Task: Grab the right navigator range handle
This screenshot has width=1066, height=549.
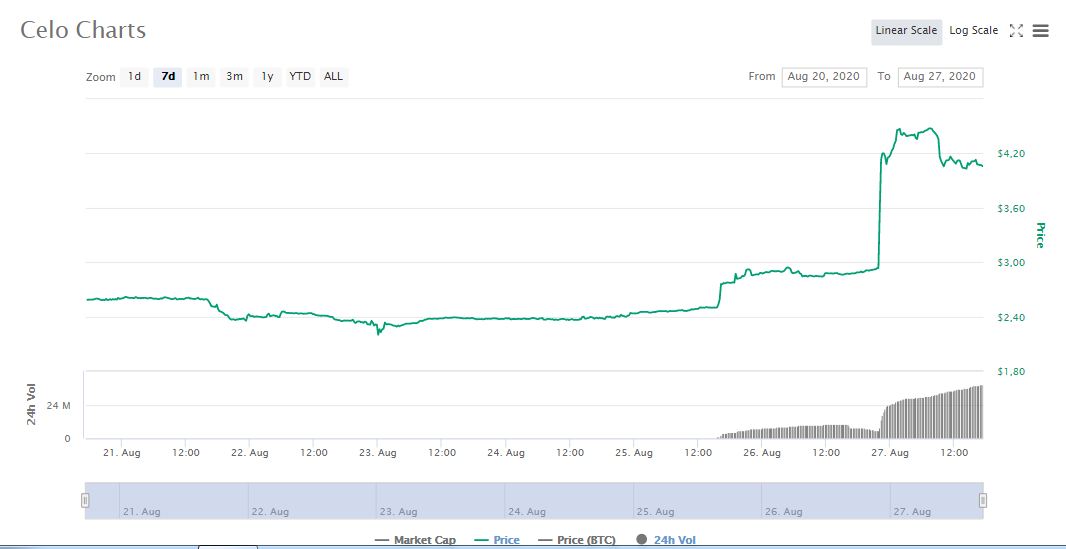Action: (983, 500)
